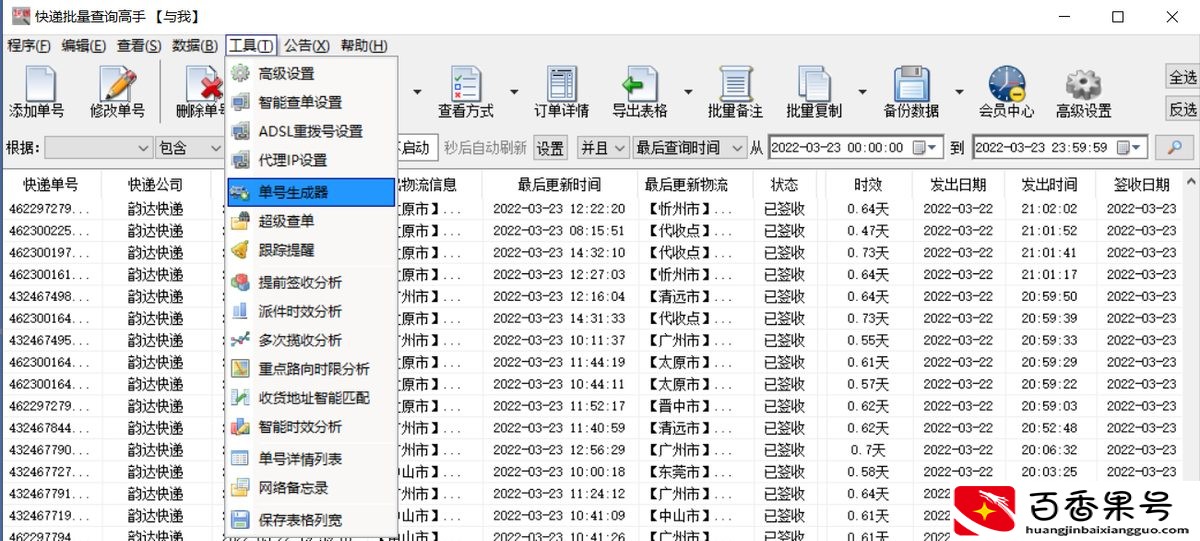Choose 超级查单 from the tools menu

312,221
